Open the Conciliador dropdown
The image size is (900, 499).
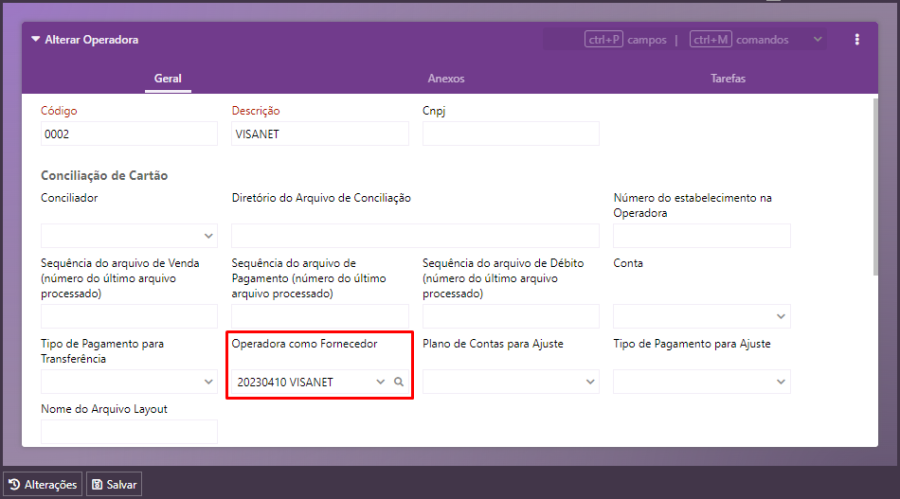[129, 236]
